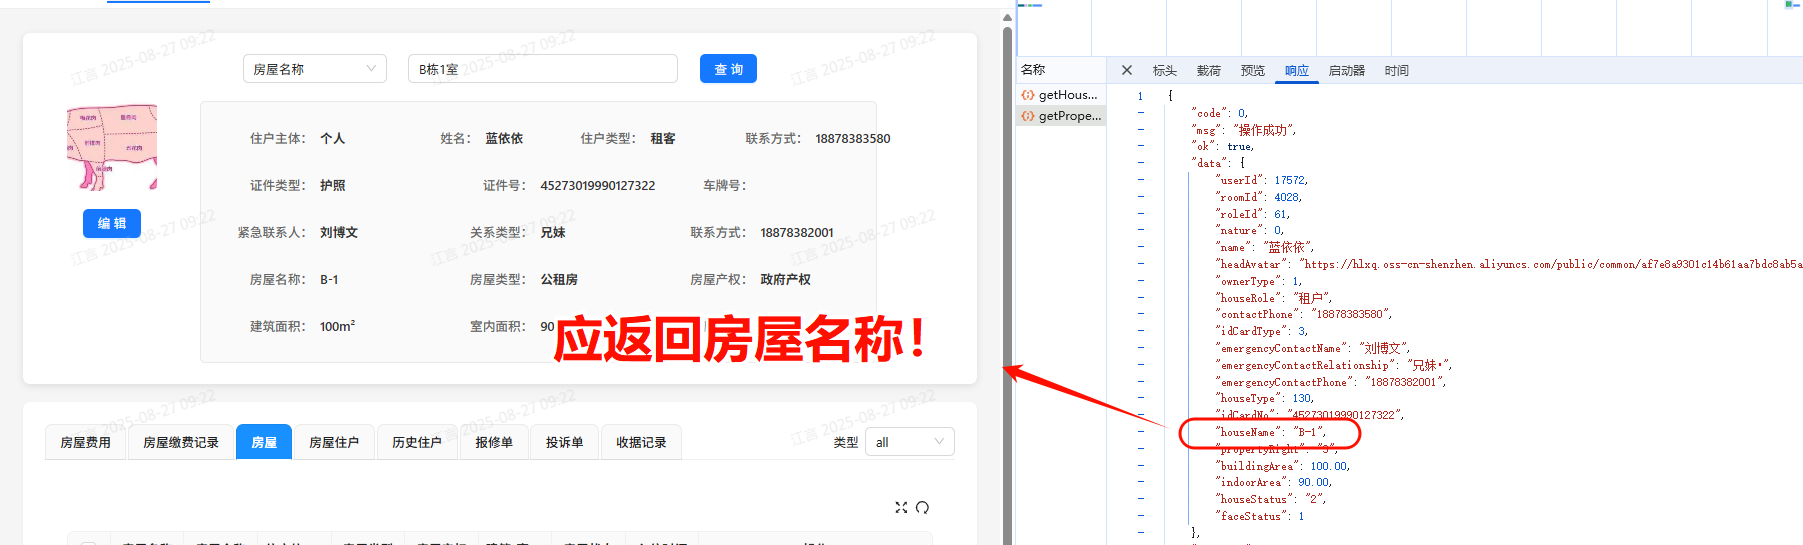
Task: Select the 房屋住户 tab
Action: click(333, 442)
